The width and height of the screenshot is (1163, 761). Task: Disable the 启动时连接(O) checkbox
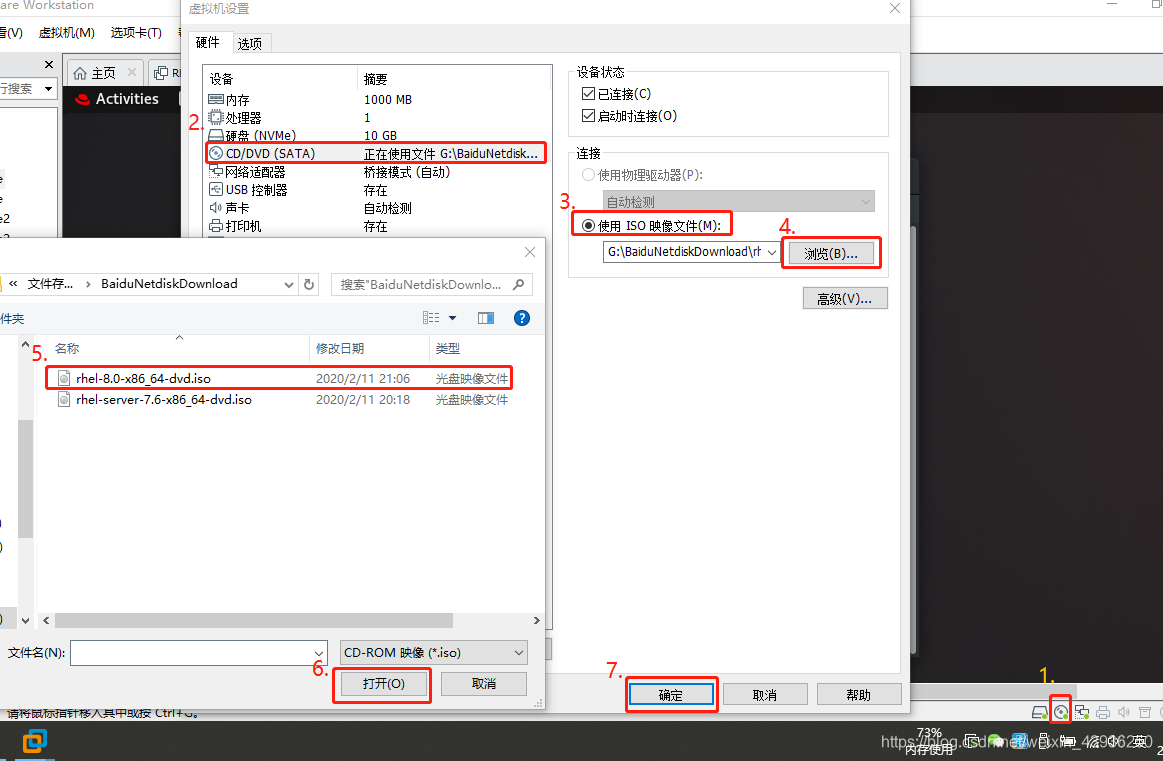tap(588, 114)
